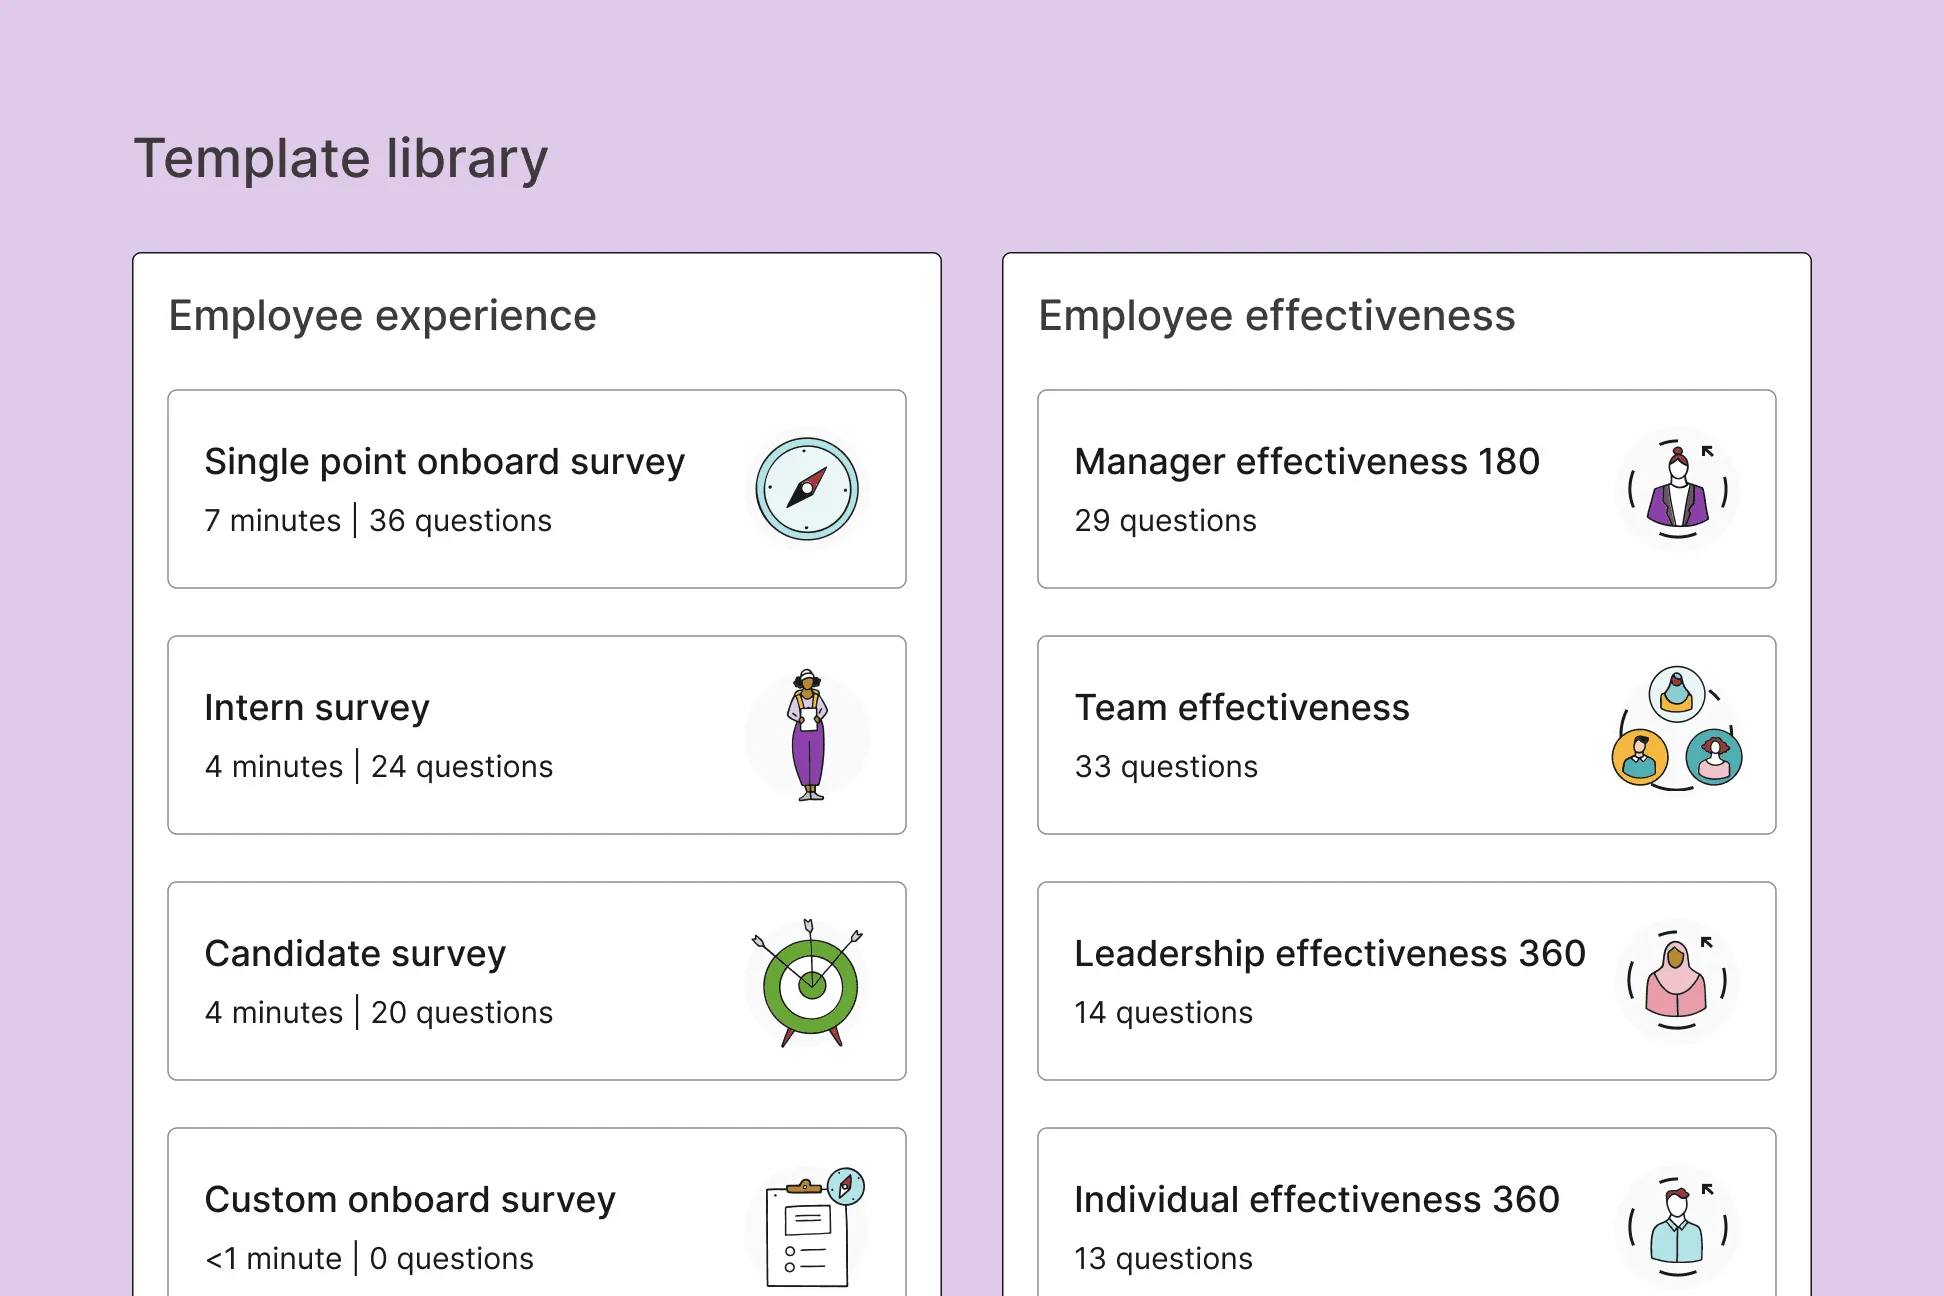
Task: Open Individual effectiveness 360 template
Action: (x=1316, y=1200)
